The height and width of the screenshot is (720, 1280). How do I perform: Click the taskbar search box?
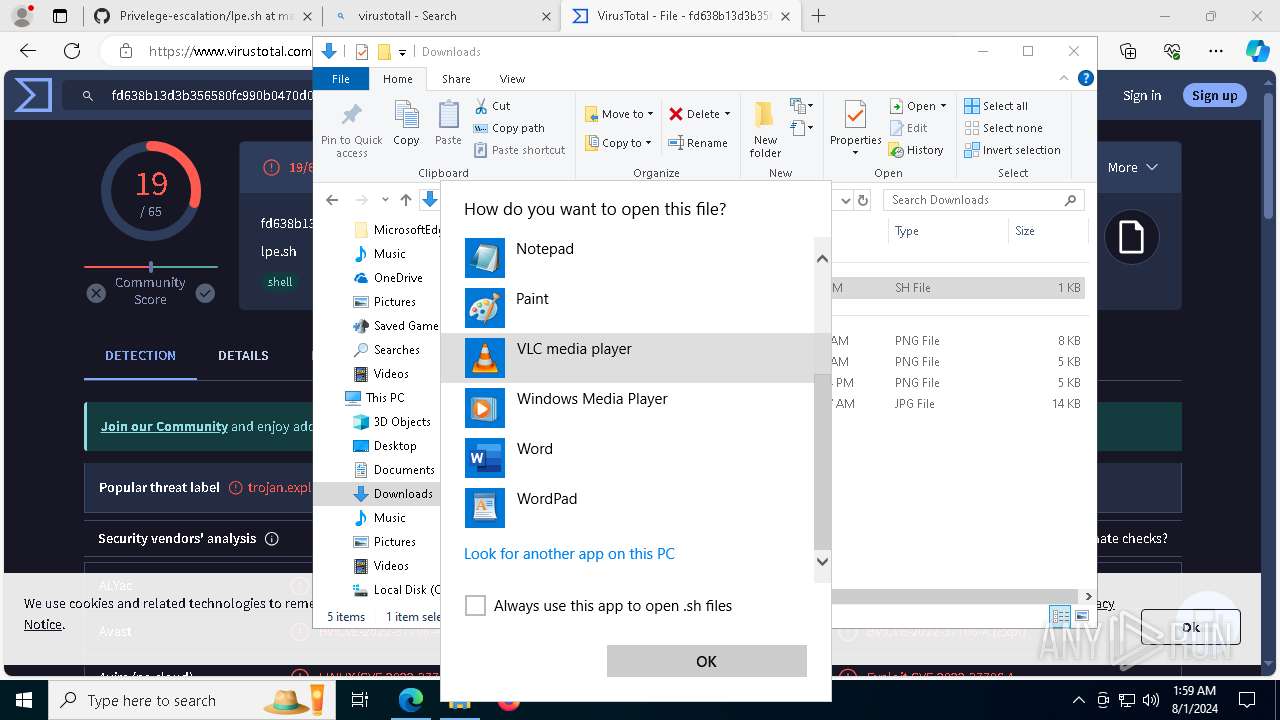point(190,700)
